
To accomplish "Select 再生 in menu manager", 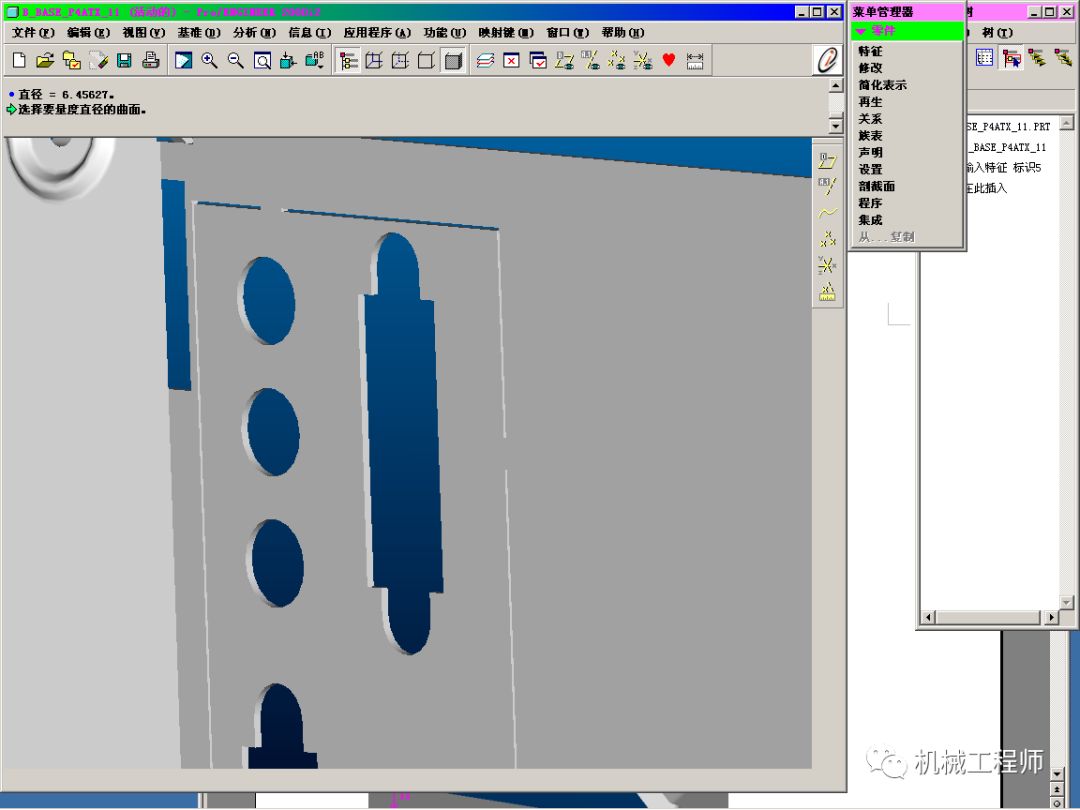I will point(870,101).
